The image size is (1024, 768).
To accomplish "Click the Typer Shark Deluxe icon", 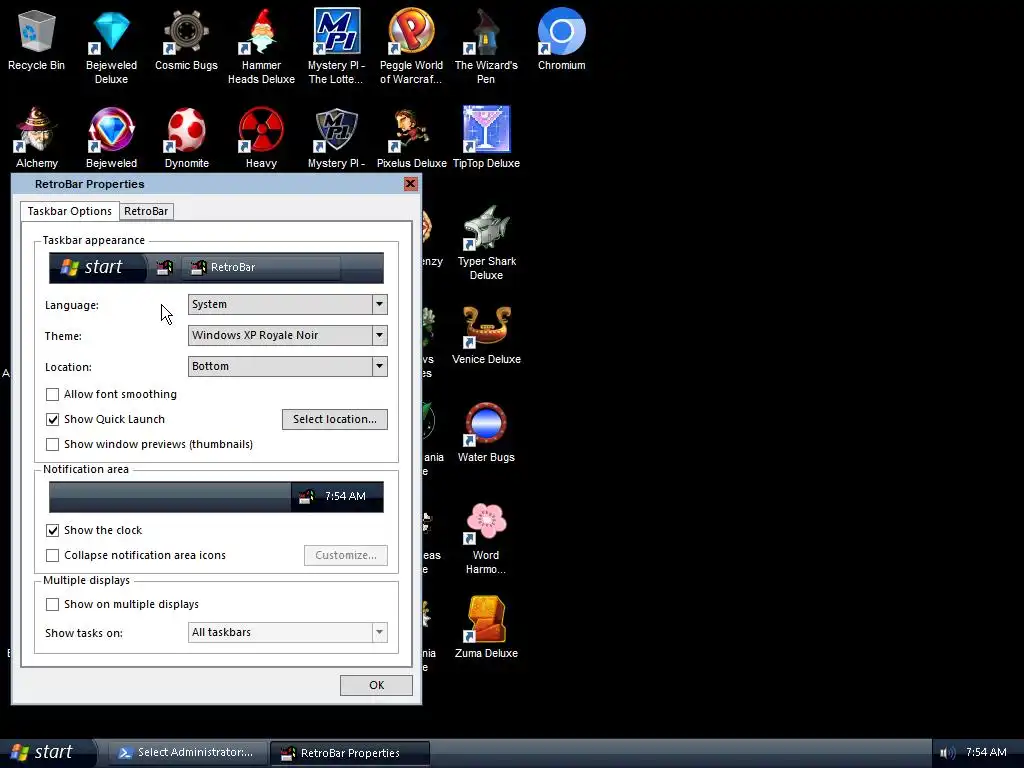I will click(x=487, y=242).
